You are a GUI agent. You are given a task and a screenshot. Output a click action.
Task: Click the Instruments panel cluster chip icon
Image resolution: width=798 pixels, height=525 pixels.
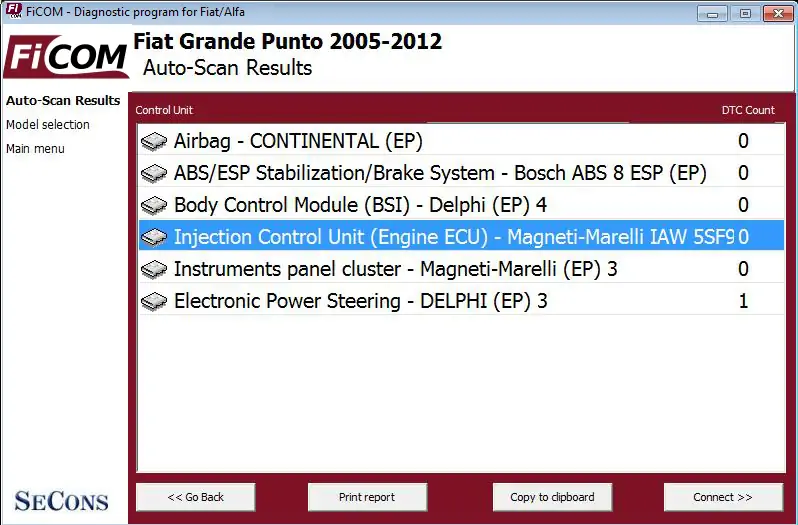[154, 270]
